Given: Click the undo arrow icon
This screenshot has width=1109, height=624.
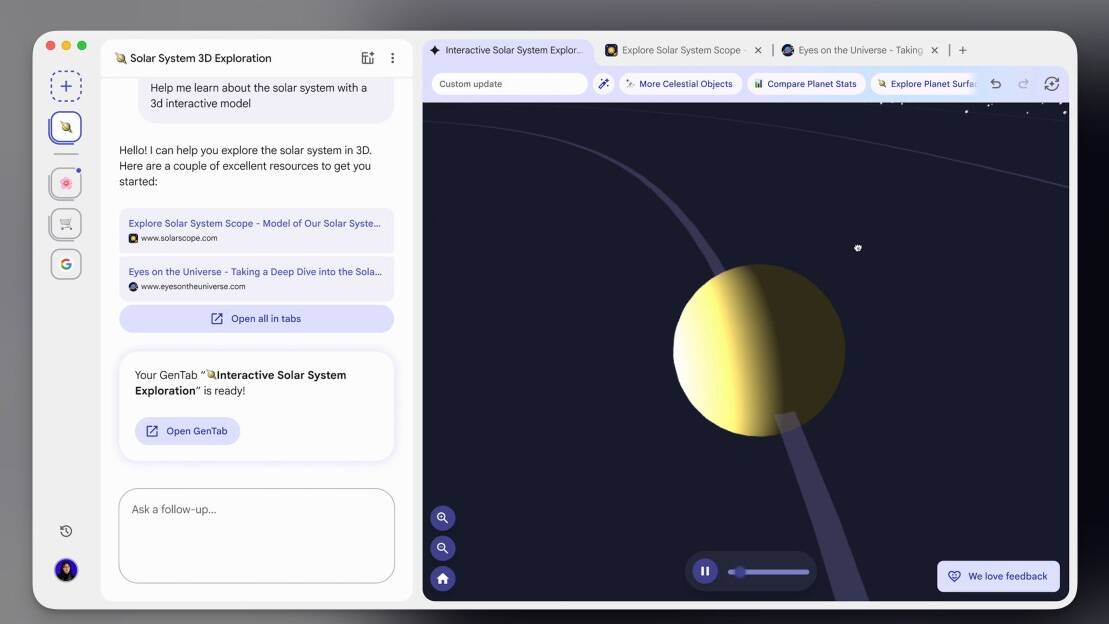Looking at the screenshot, I should pyautogui.click(x=995, y=84).
